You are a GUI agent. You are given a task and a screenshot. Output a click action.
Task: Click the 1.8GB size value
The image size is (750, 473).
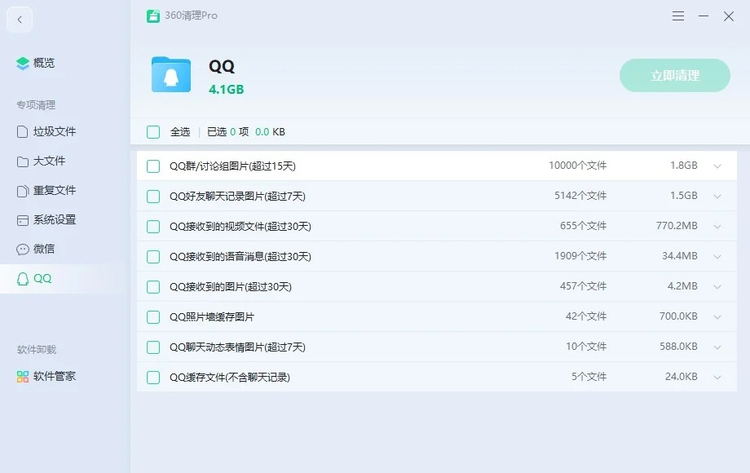pyautogui.click(x=684, y=165)
